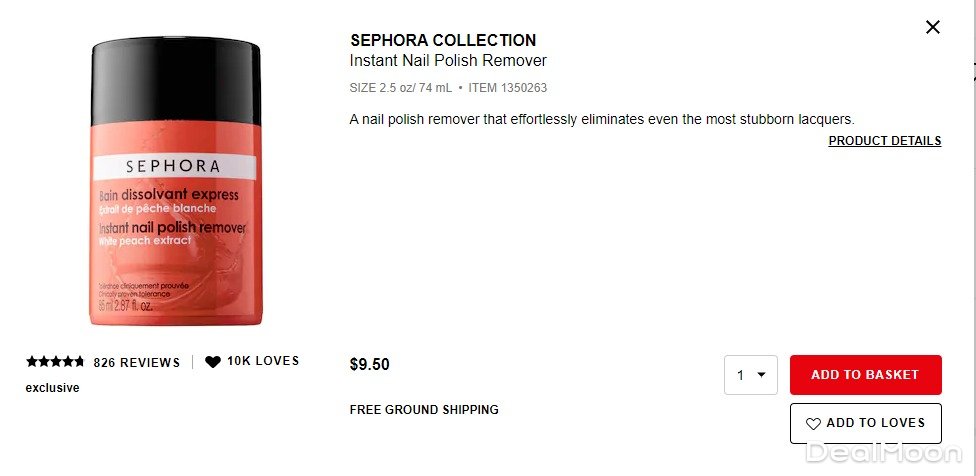This screenshot has height=476, width=976.
Task: Click the Sephora label on the bottle
Action: click(x=173, y=167)
